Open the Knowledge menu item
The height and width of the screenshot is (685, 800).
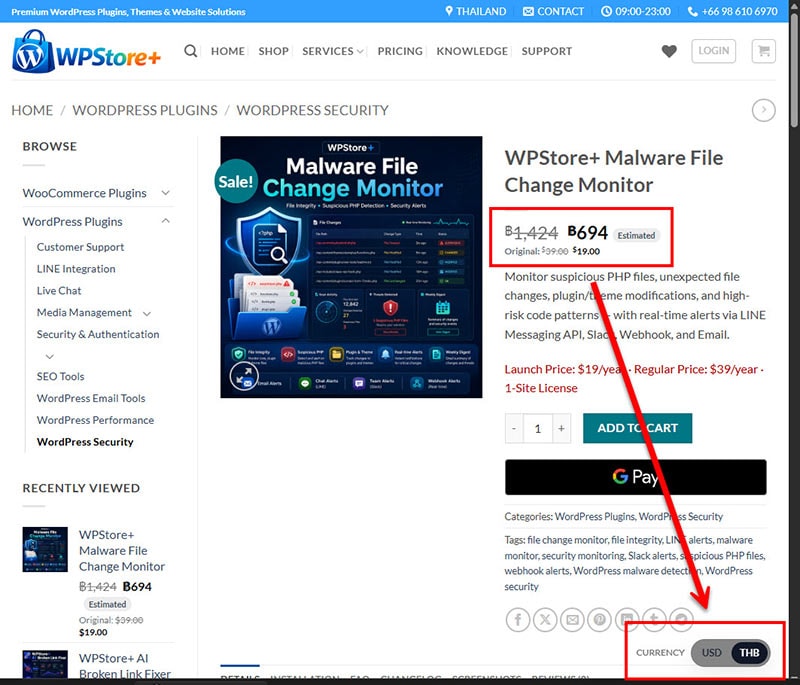coord(472,51)
